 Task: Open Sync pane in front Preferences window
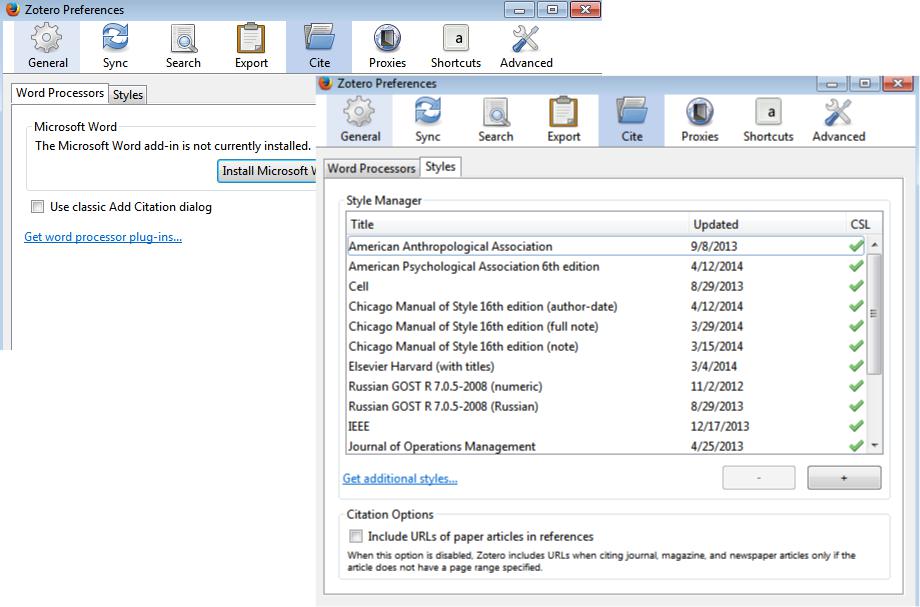(428, 120)
